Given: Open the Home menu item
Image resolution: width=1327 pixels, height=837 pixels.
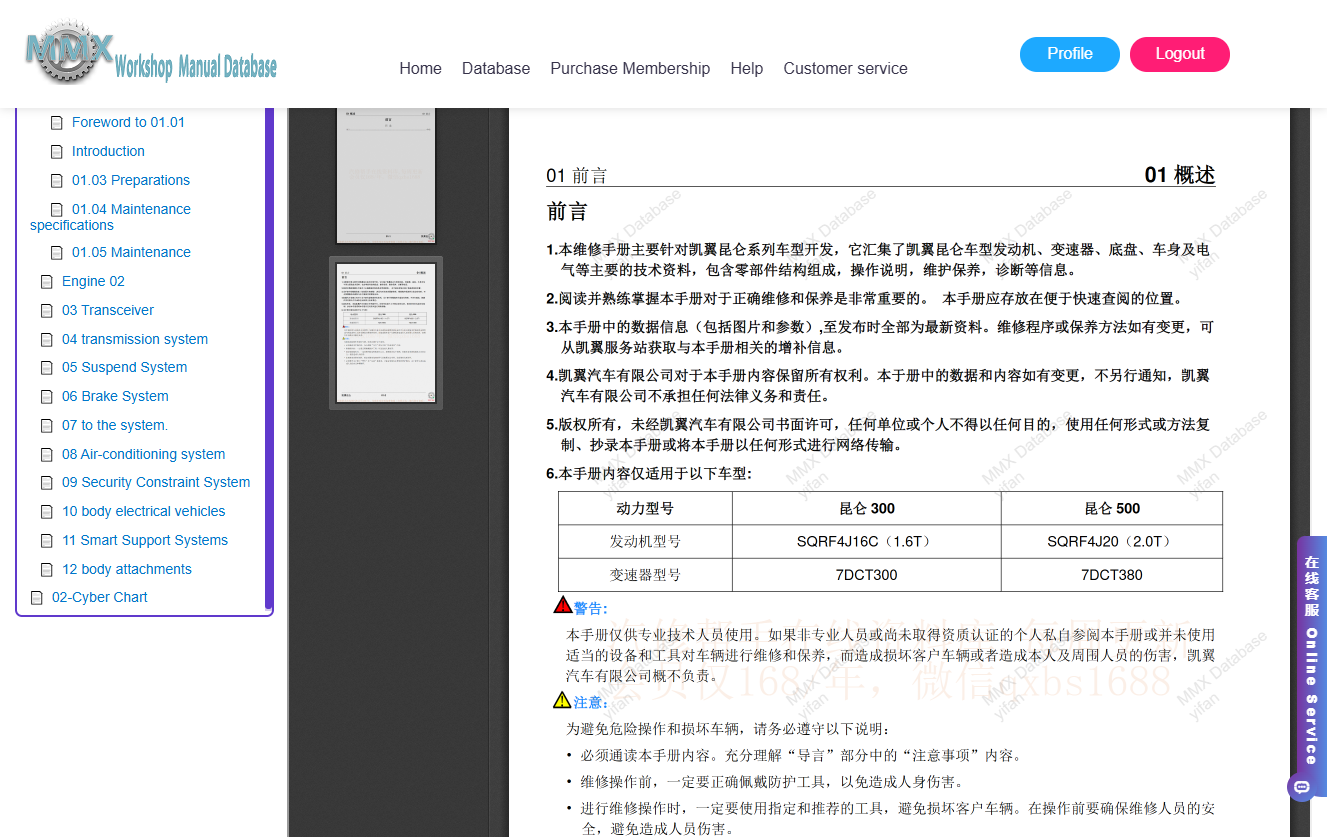Looking at the screenshot, I should [420, 68].
